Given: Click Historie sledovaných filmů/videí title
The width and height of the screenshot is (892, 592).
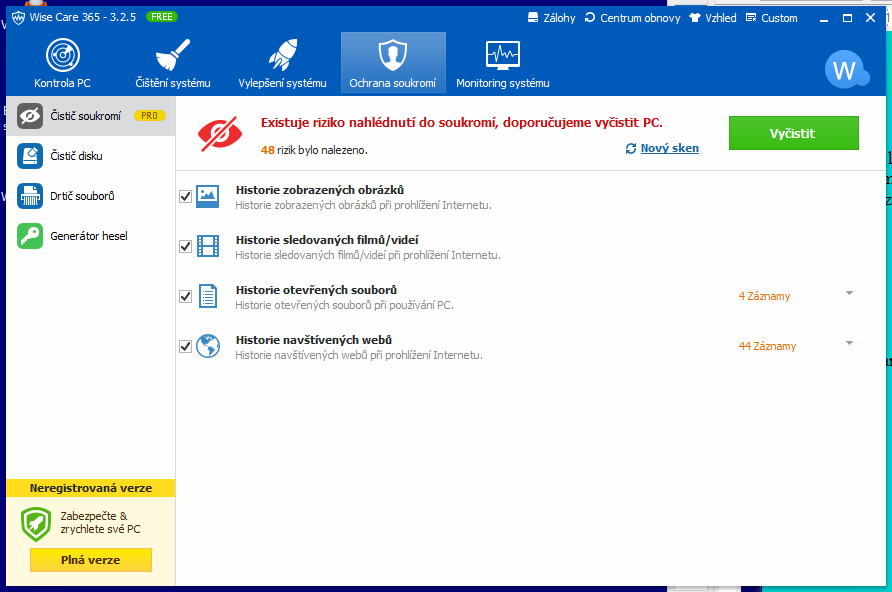Looking at the screenshot, I should [327, 240].
